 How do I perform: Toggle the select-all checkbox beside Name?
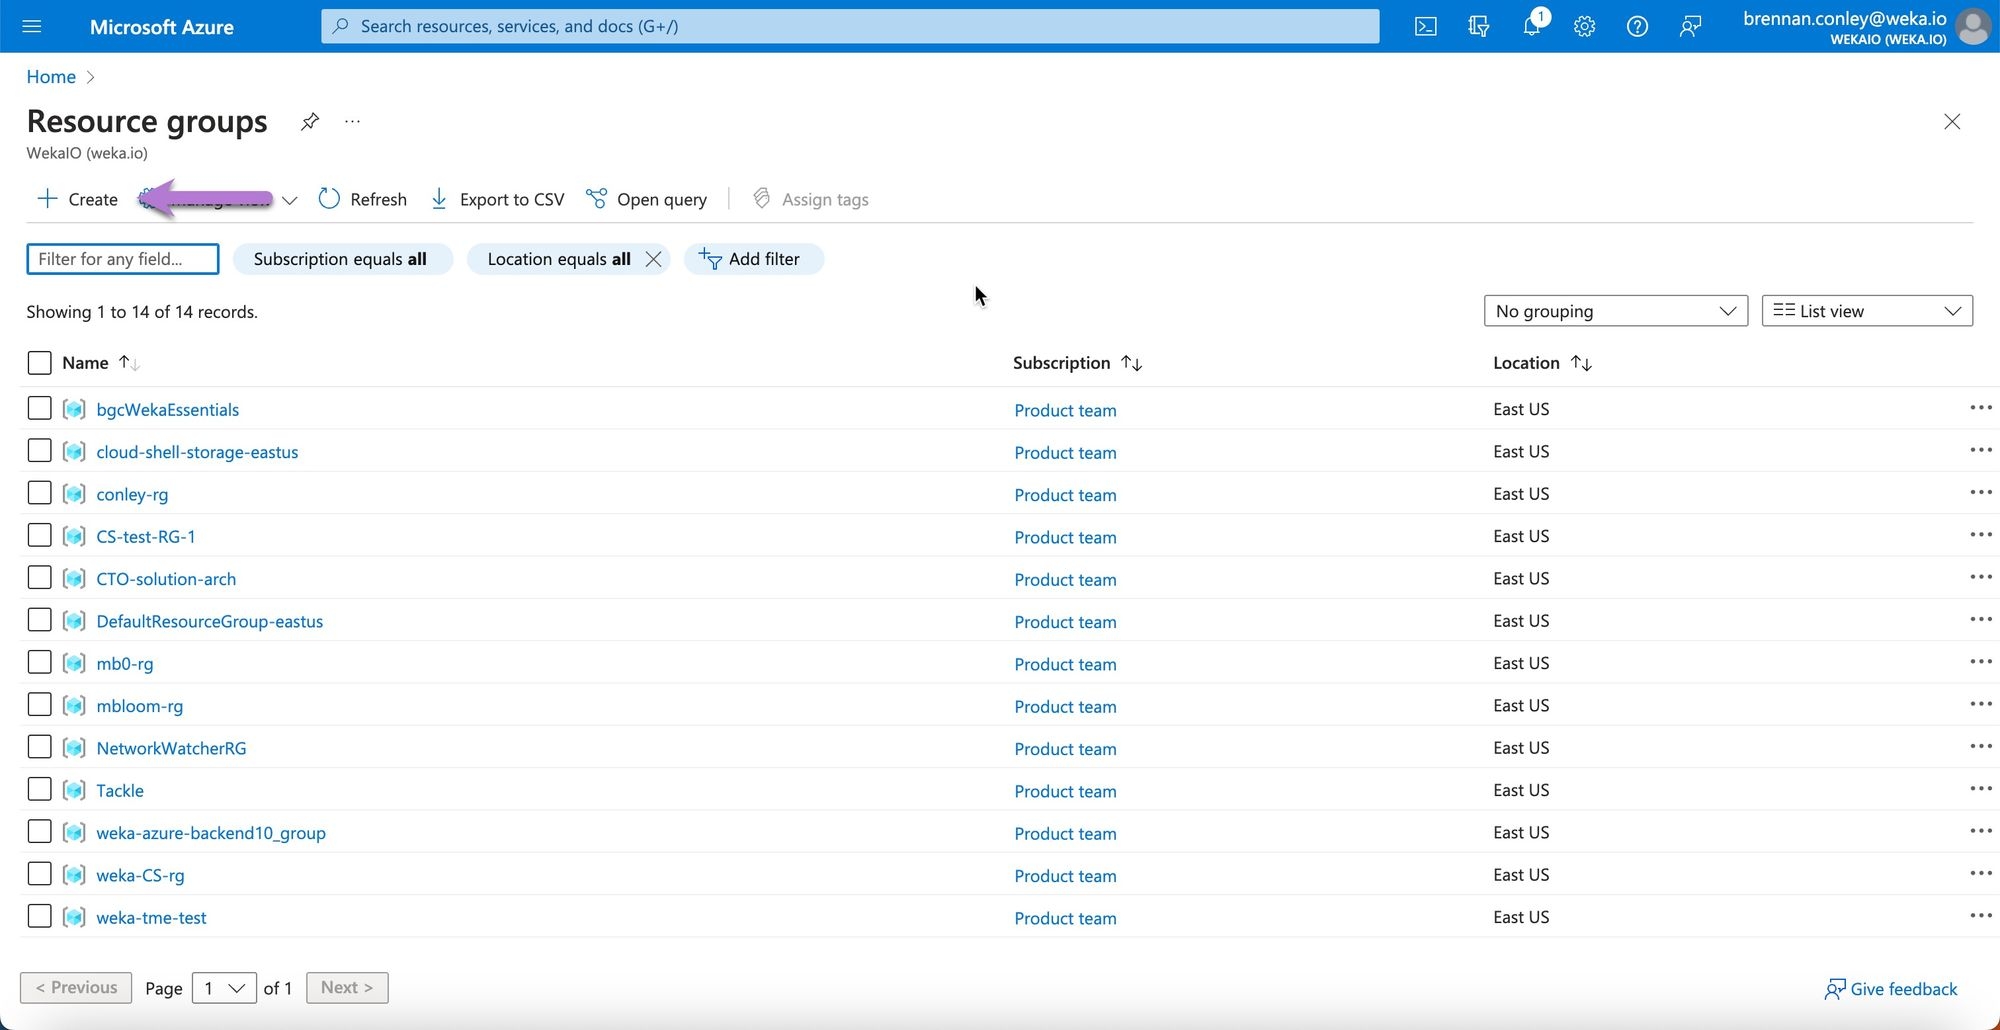pyautogui.click(x=39, y=363)
